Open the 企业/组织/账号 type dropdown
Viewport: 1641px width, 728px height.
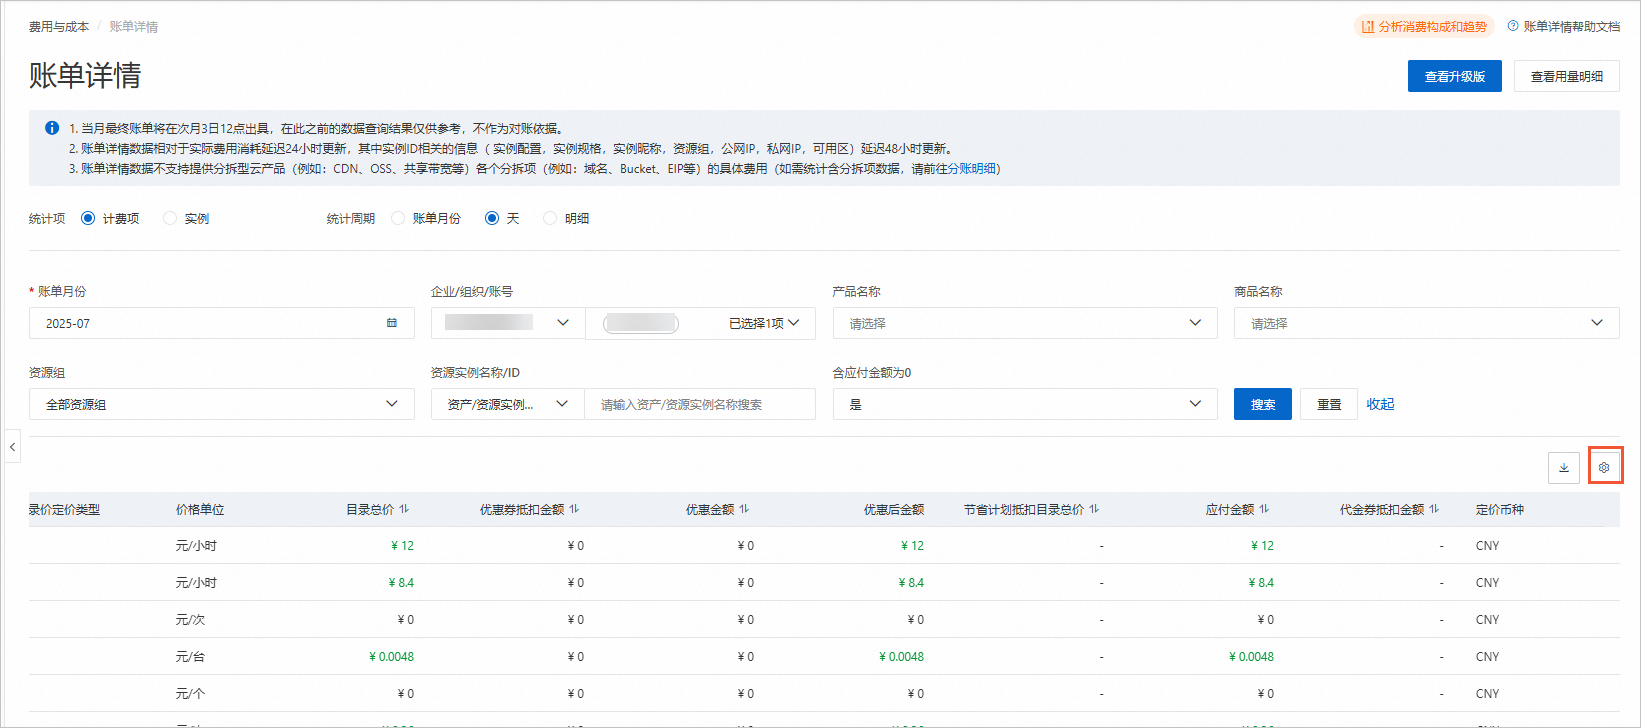tap(508, 323)
